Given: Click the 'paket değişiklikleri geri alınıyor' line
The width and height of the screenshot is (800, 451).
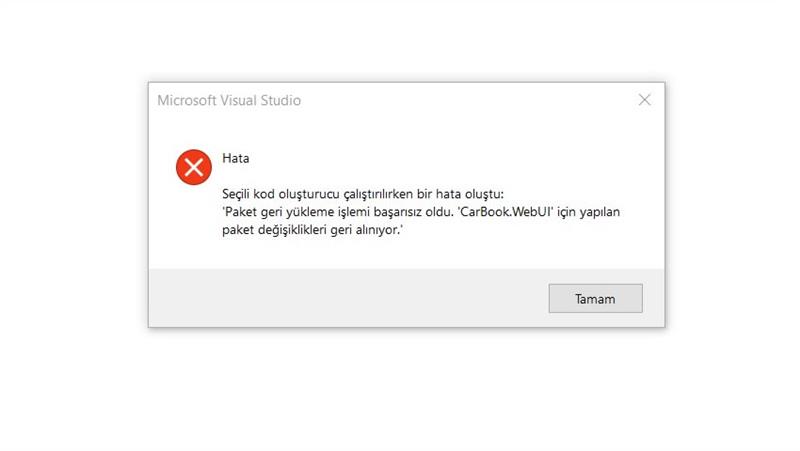Looking at the screenshot, I should [x=312, y=230].
